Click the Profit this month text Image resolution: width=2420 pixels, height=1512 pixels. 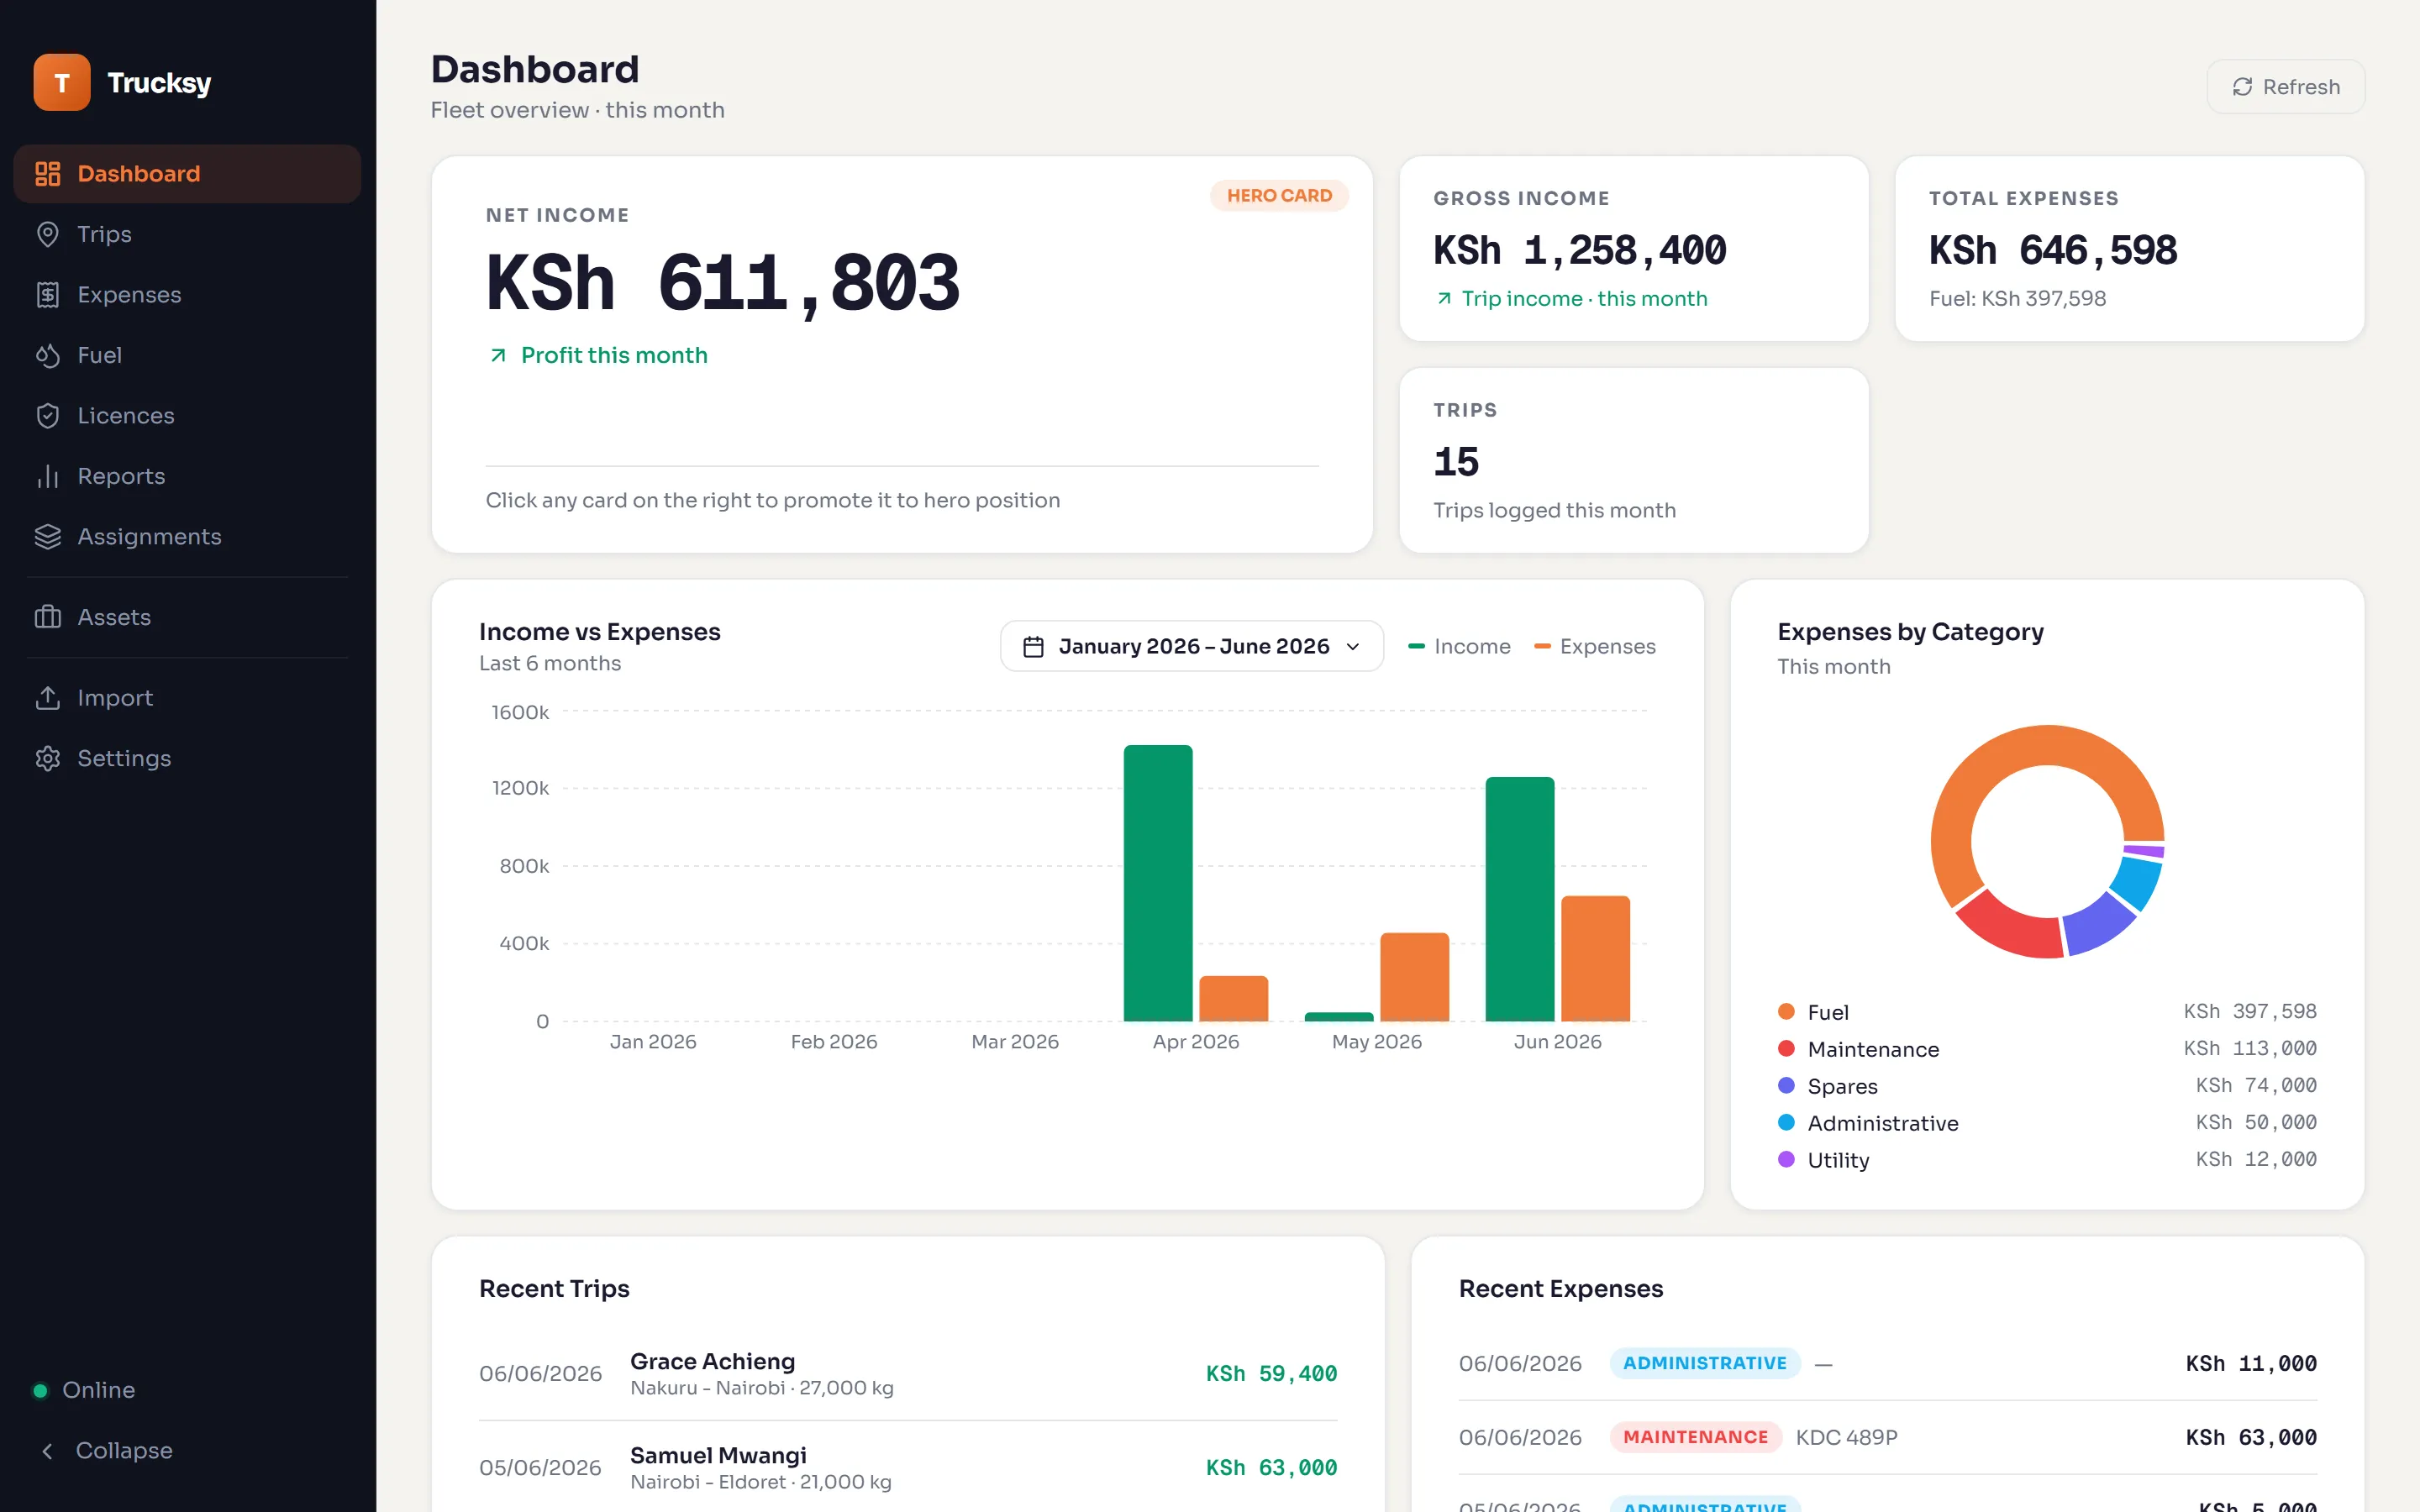point(614,356)
